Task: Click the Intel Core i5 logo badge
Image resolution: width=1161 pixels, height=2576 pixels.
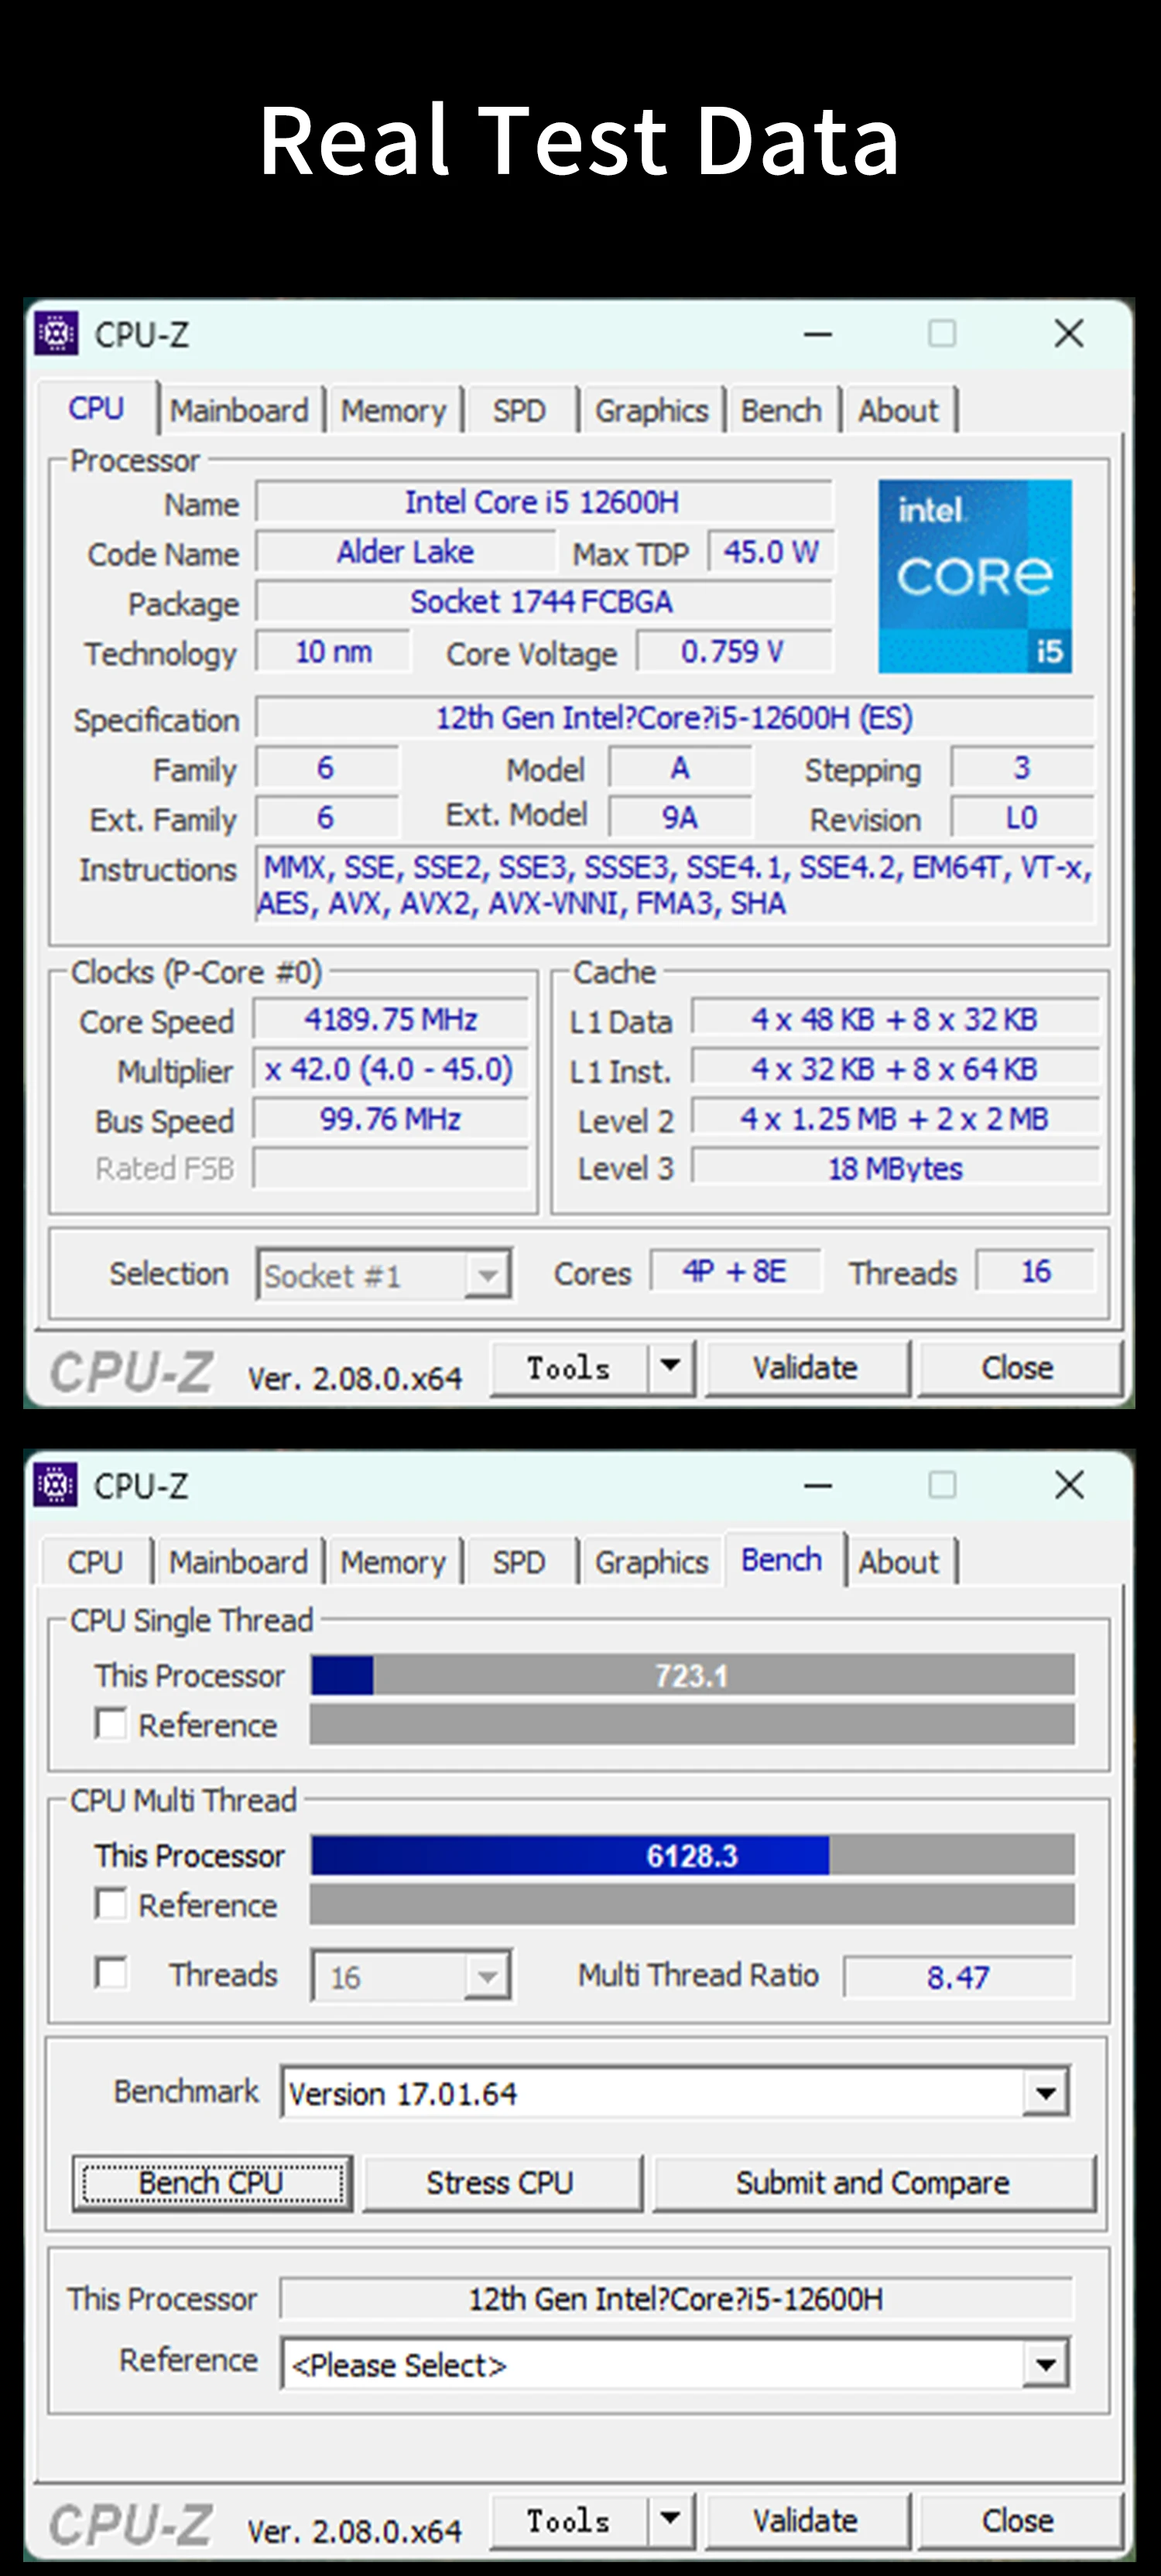Action: pyautogui.click(x=974, y=576)
